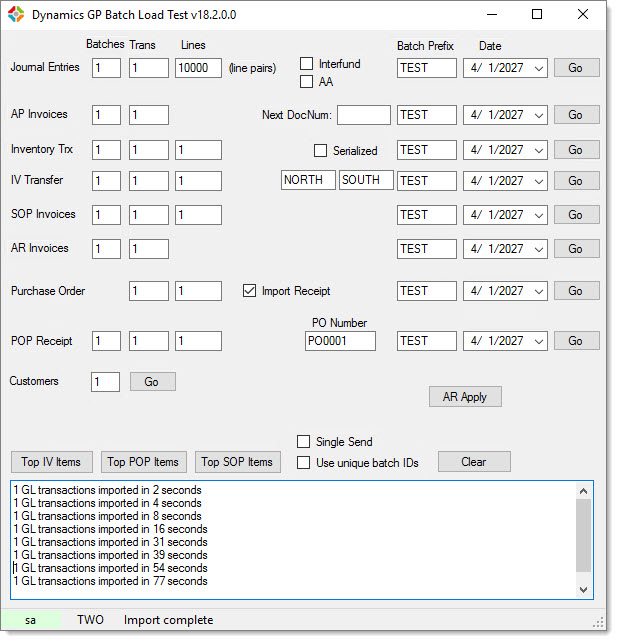The height and width of the screenshot is (641, 617).
Task: Click Go next to Customers
Action: pos(153,381)
